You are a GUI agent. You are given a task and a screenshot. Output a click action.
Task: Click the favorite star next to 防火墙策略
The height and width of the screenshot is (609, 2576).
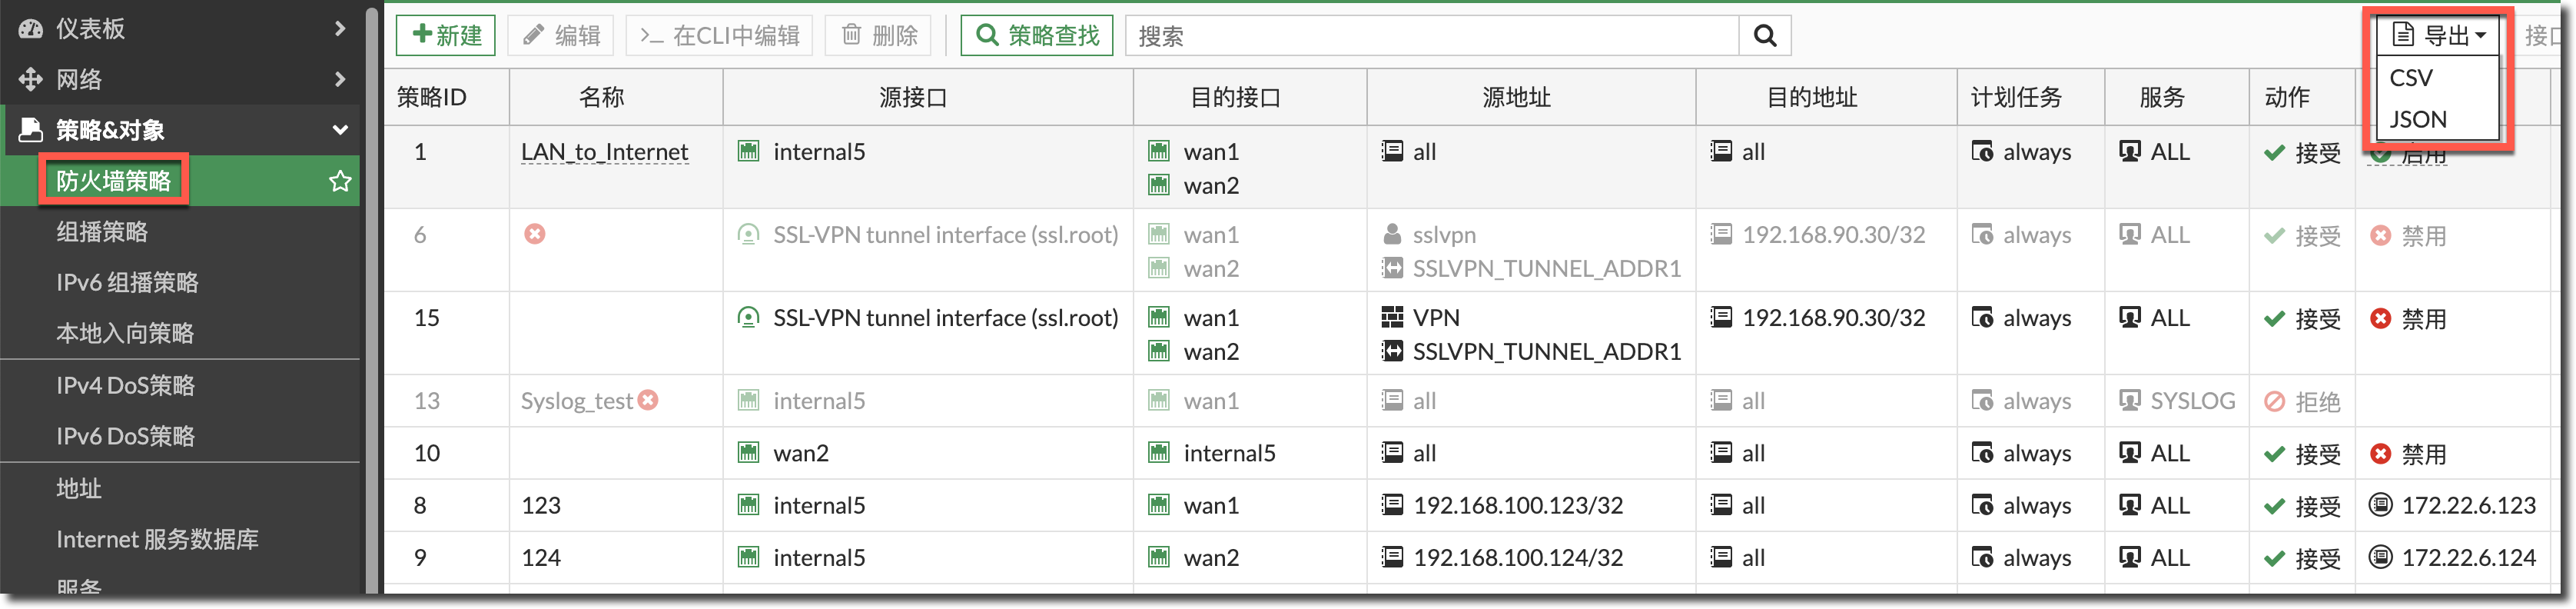click(340, 181)
